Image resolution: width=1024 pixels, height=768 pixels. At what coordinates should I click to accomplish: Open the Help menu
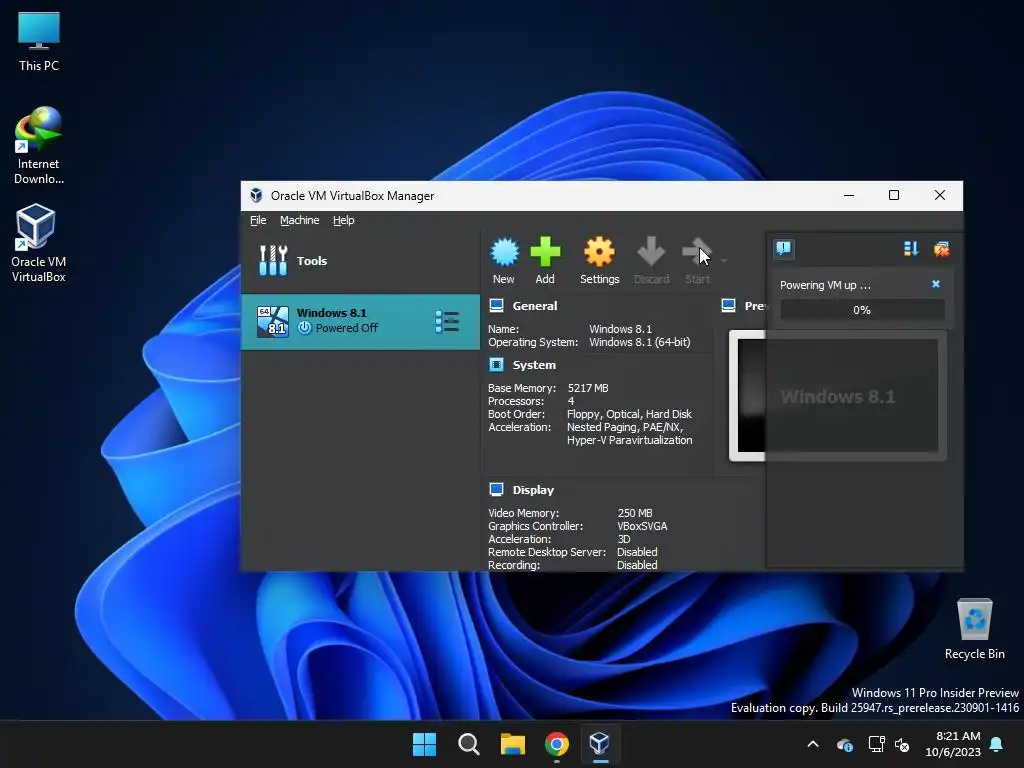(344, 220)
